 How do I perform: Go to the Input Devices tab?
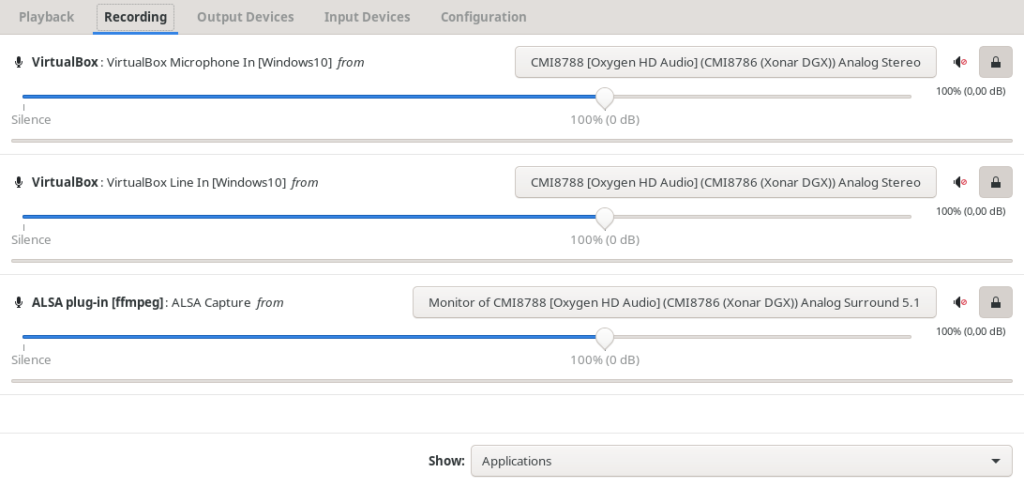[x=367, y=17]
